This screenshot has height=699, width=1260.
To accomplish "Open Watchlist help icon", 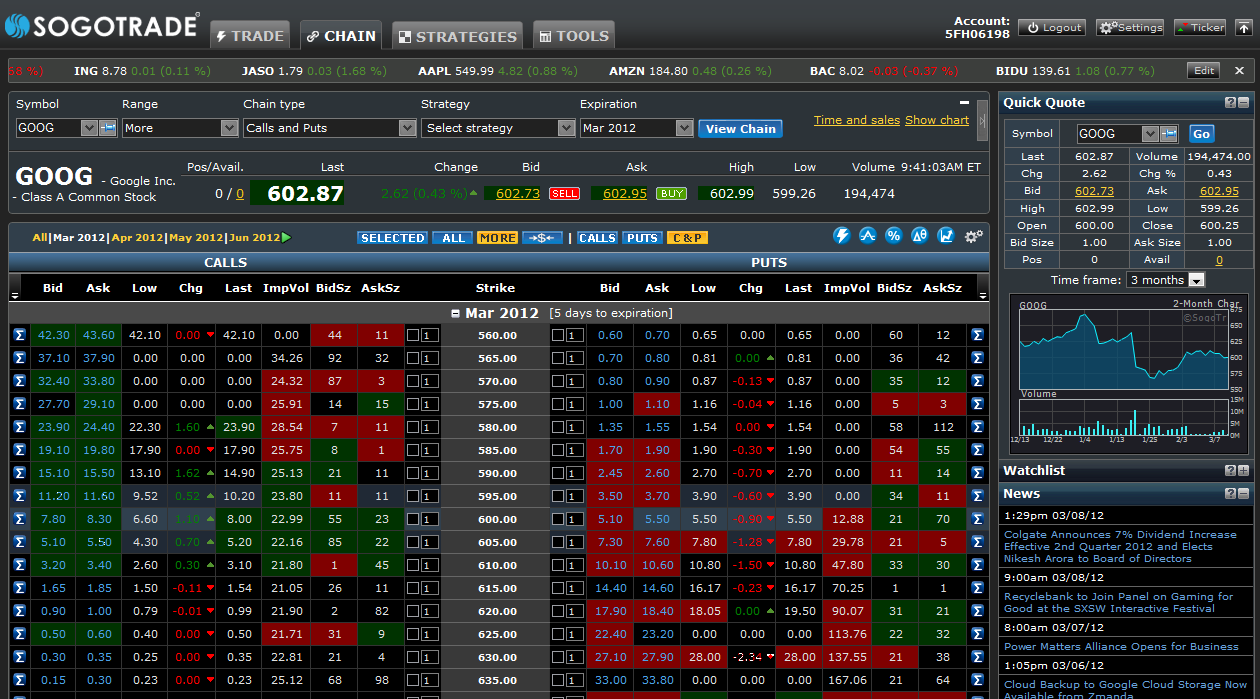I will point(1230,471).
